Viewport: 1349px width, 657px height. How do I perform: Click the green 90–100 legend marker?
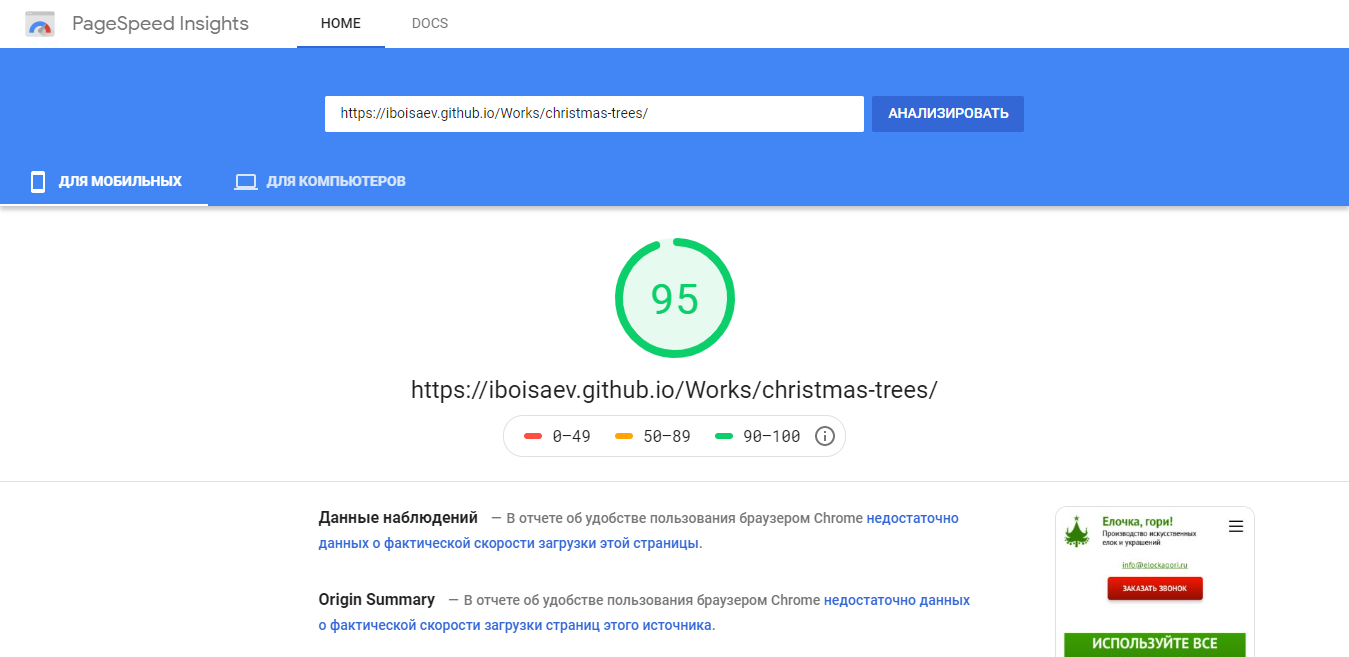pyautogui.click(x=724, y=436)
